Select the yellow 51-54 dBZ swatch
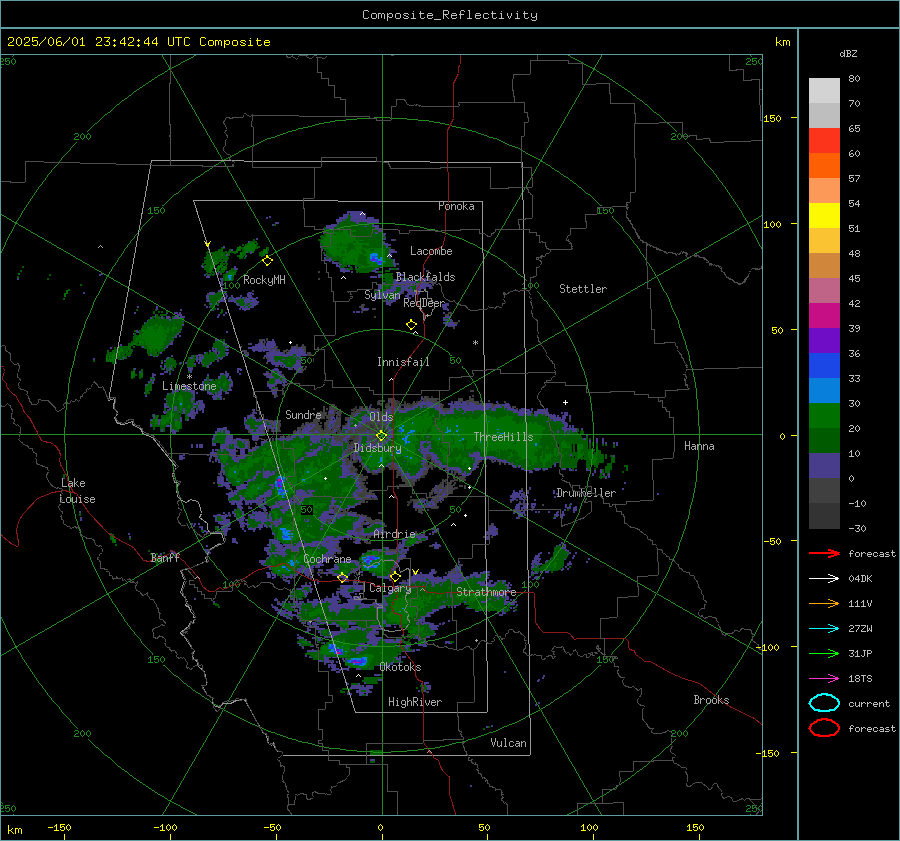This screenshot has height=841, width=900. pos(824,216)
